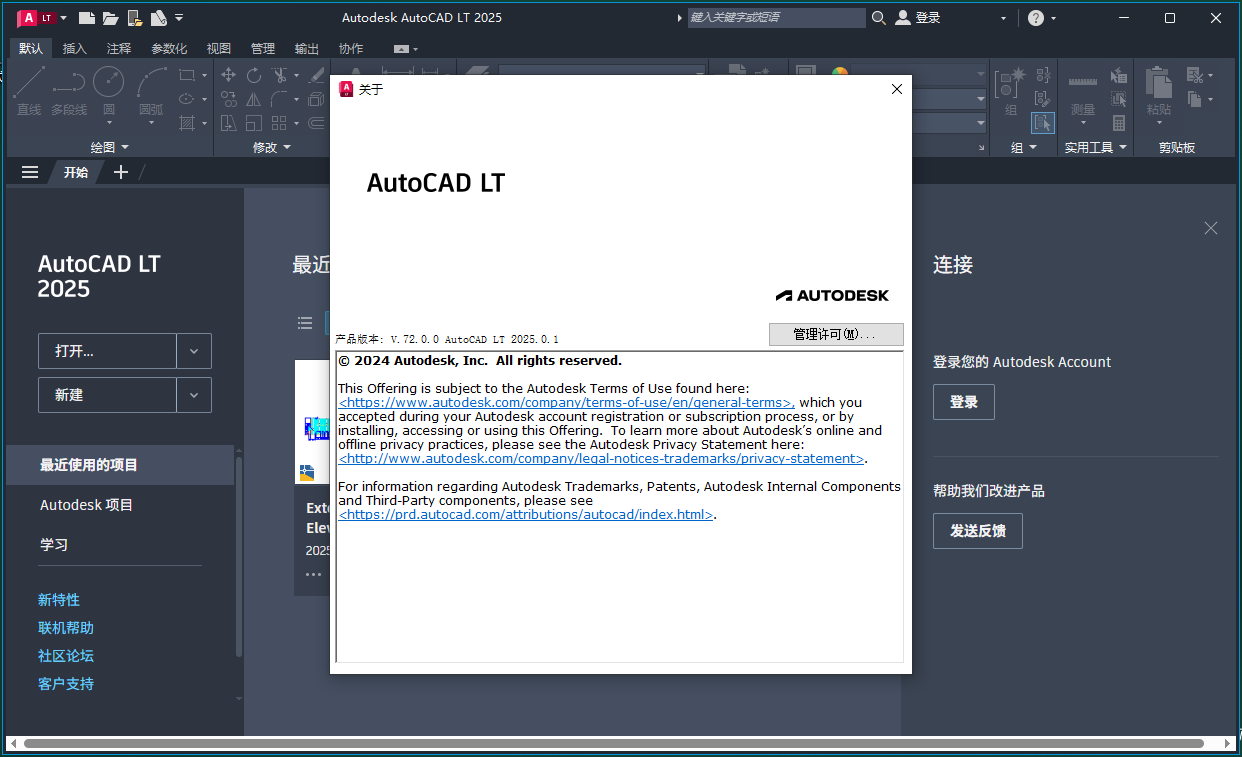1242x757 pixels.
Task: Switch to the 注释 ribbon tab
Action: tap(119, 49)
